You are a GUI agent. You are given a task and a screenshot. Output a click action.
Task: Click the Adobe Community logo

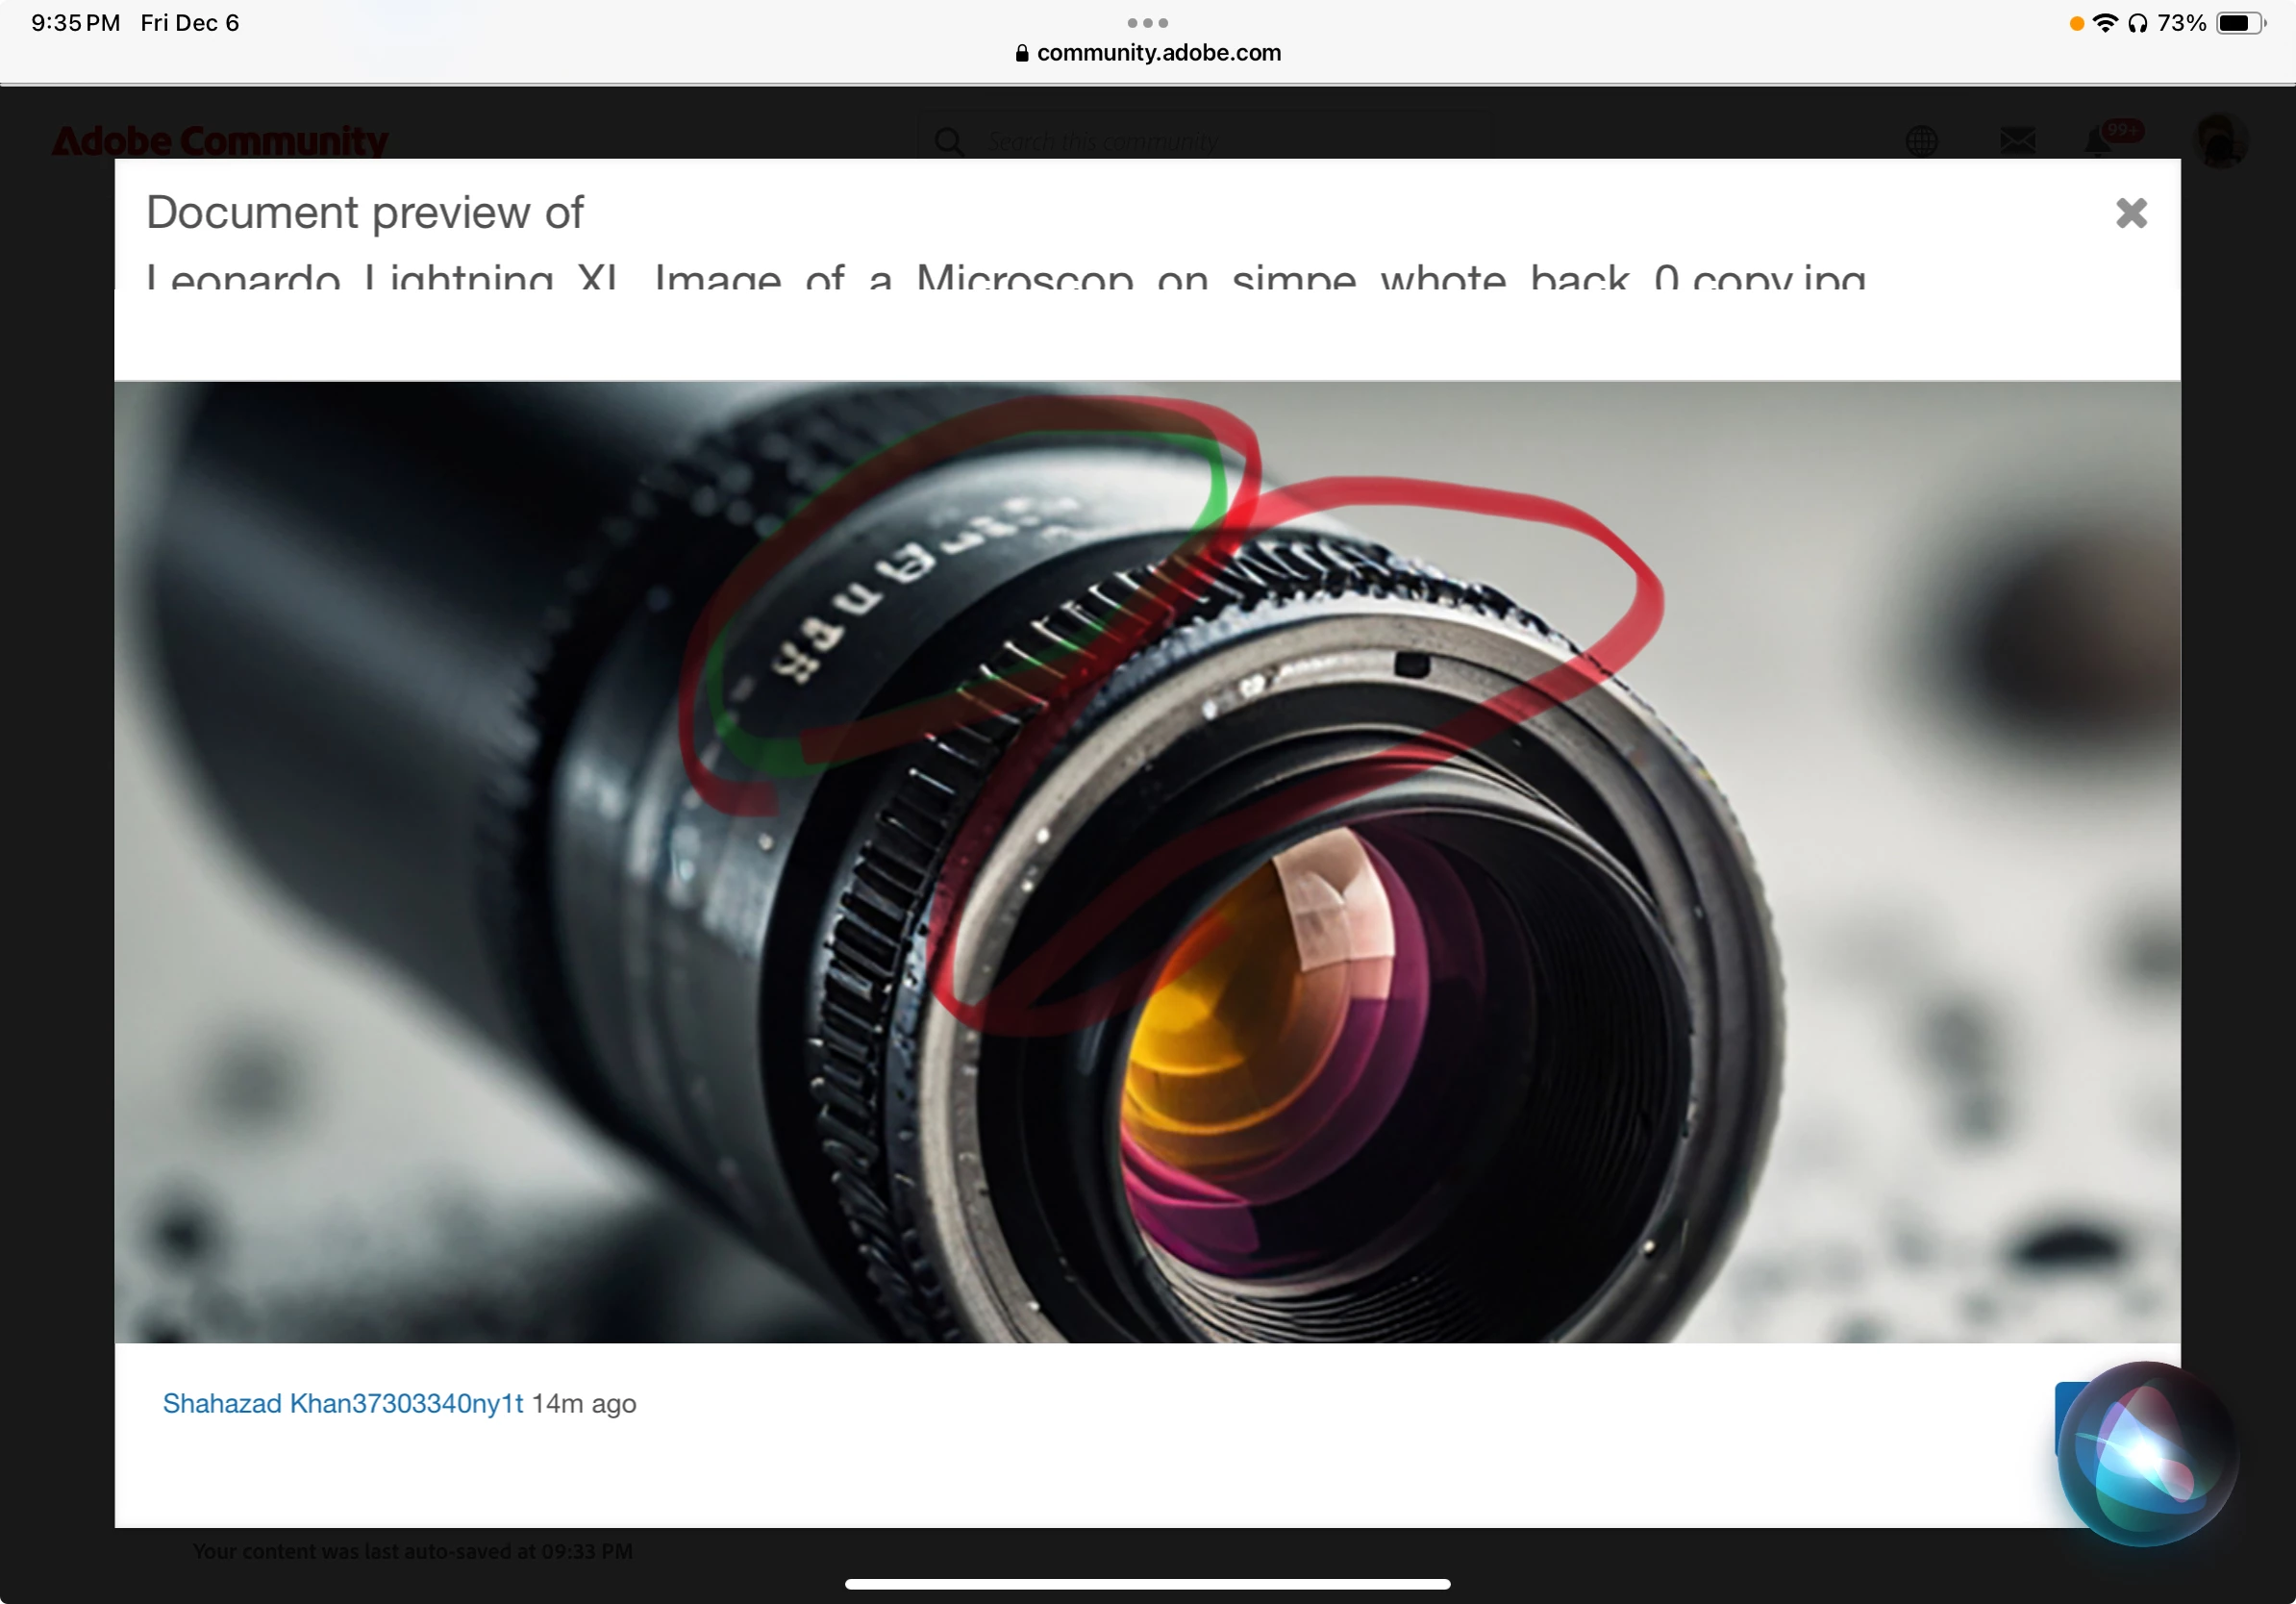[x=219, y=141]
